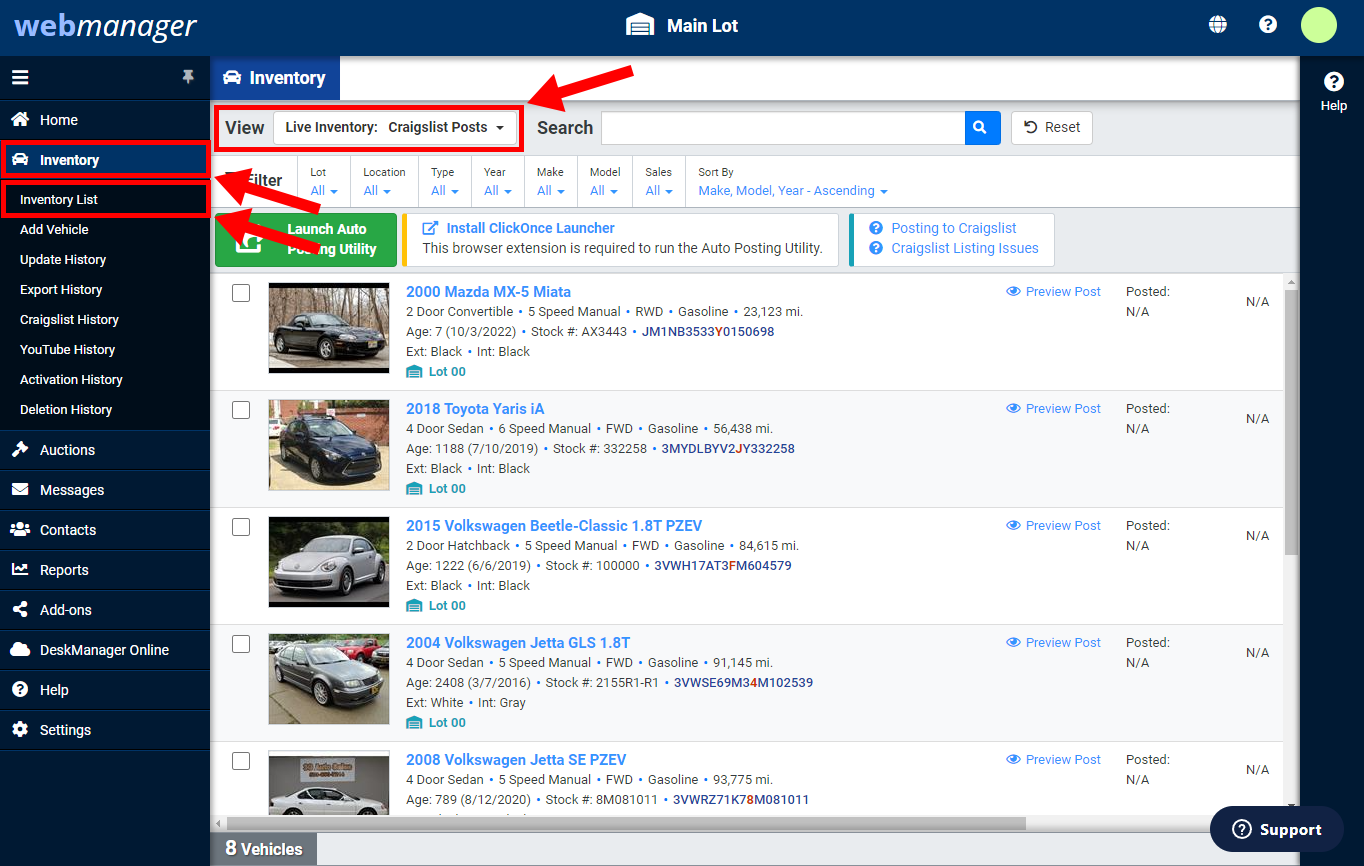
Task: Click the Support chat bubble icon
Action: coord(1242,829)
